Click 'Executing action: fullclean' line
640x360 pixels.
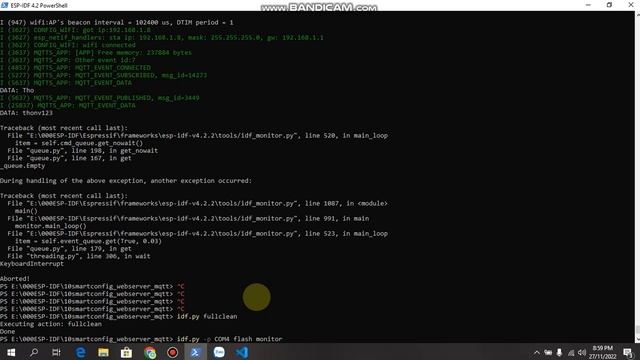coord(51,324)
